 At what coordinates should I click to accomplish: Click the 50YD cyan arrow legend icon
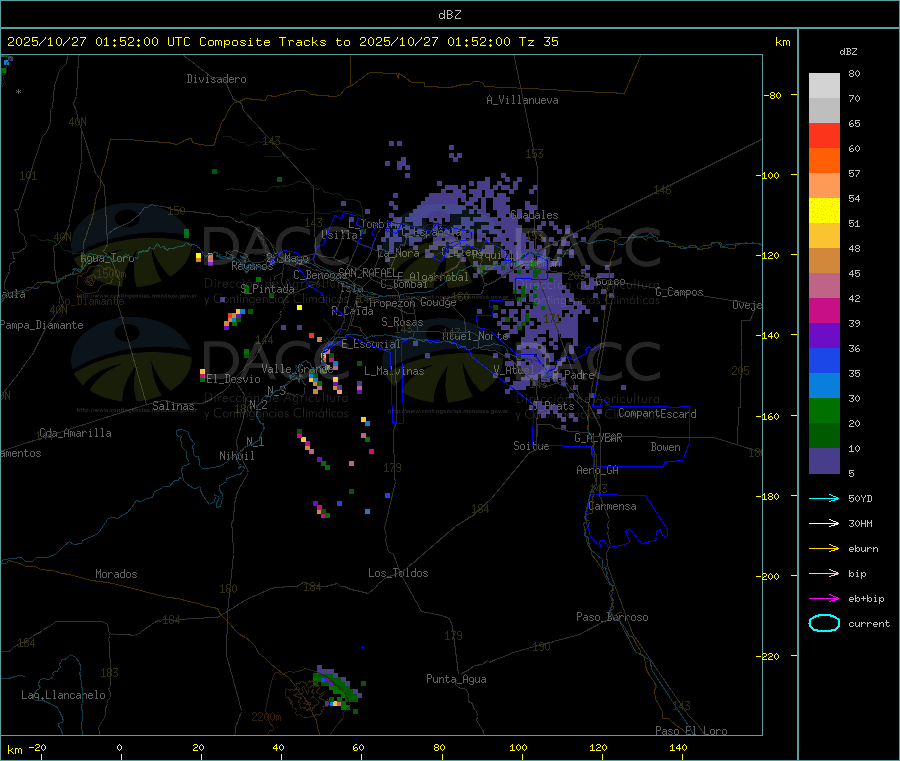(824, 498)
